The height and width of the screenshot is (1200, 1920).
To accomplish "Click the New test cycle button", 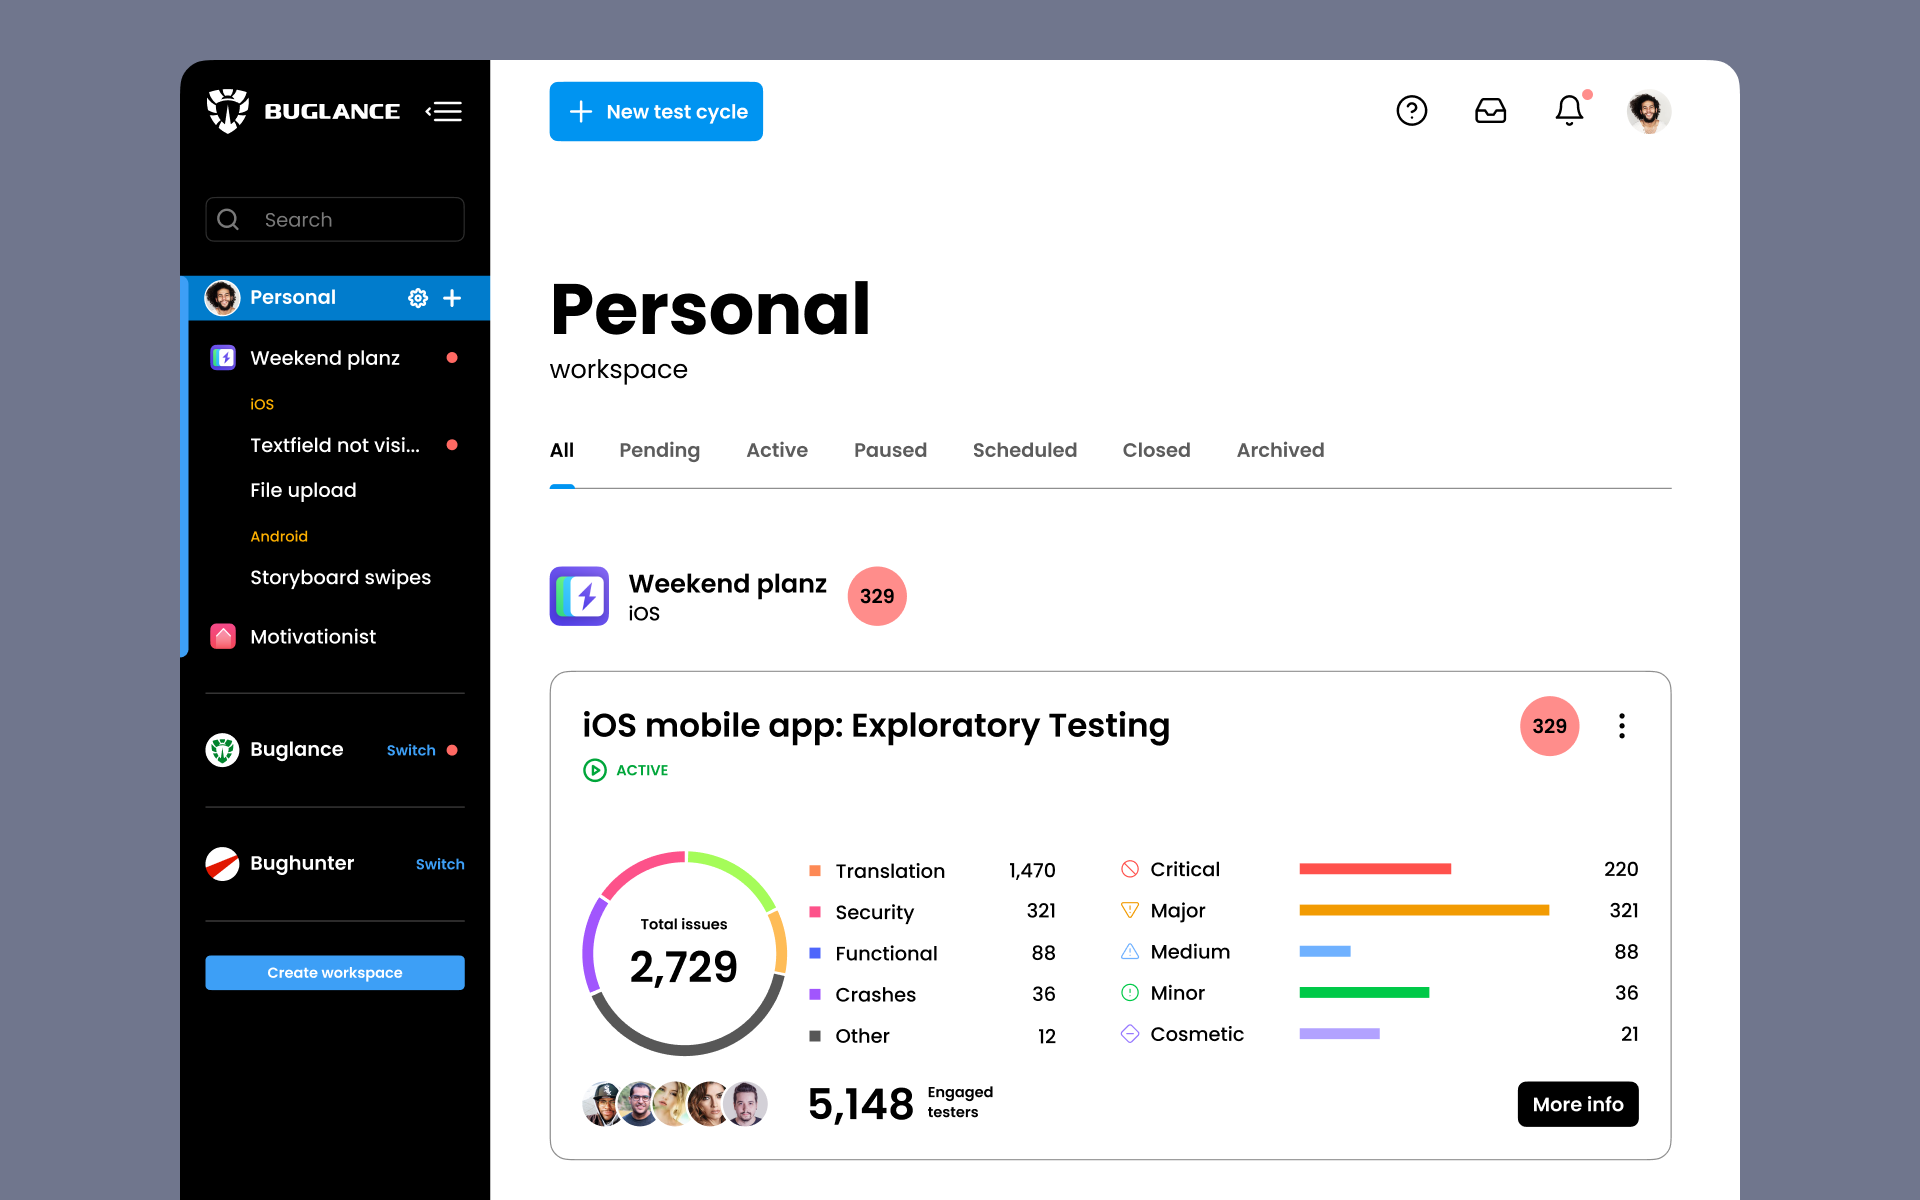I will click(x=656, y=111).
